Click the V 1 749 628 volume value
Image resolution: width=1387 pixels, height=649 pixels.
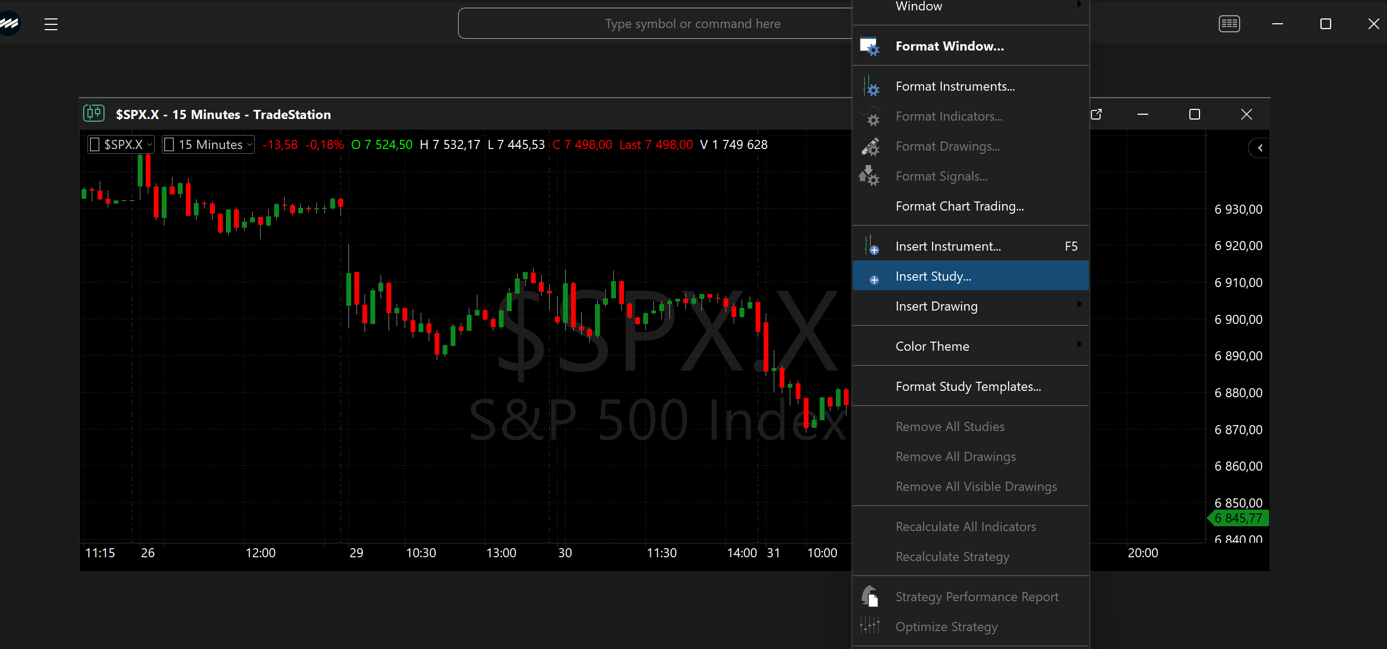point(734,144)
